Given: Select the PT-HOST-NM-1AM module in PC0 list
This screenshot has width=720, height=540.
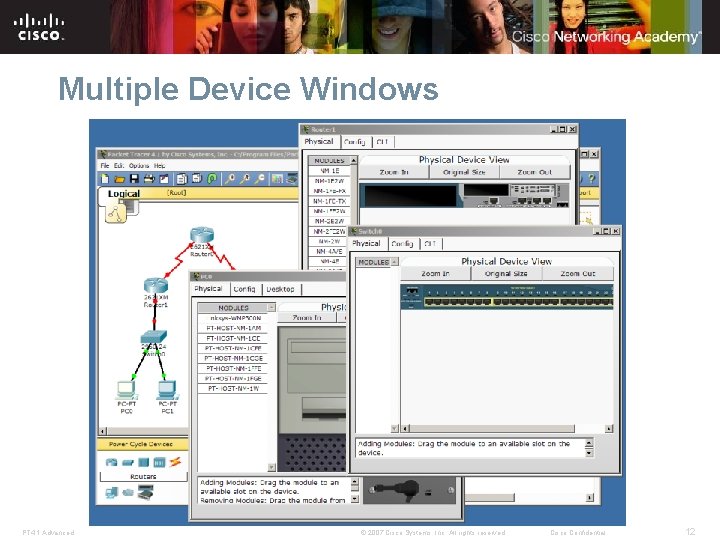Looking at the screenshot, I should coord(233,328).
